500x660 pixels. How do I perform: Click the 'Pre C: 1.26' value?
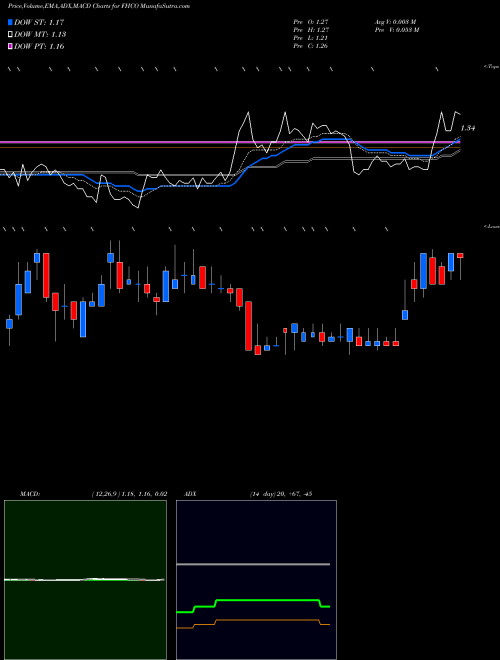click(x=311, y=46)
